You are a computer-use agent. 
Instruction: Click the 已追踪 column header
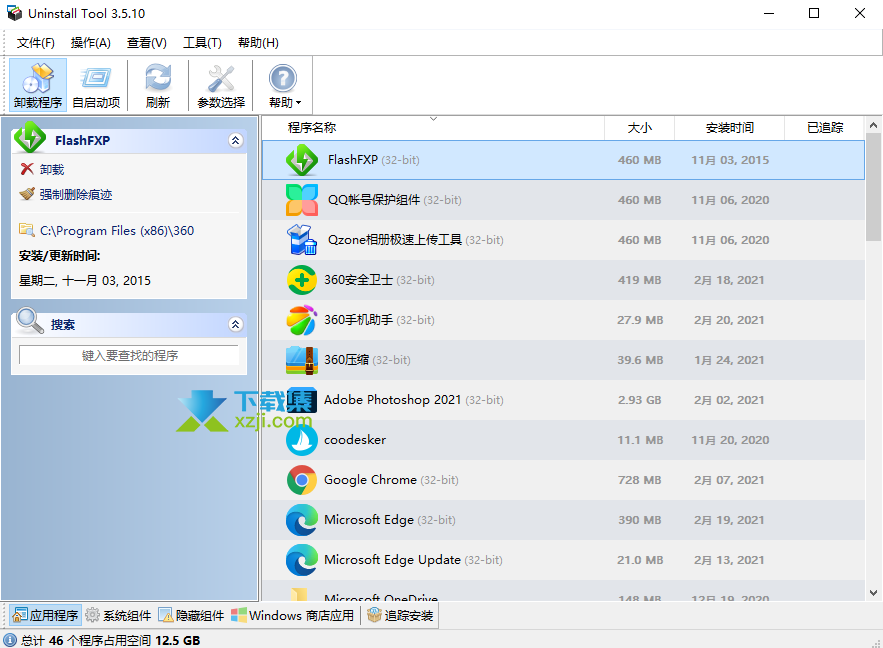point(824,128)
